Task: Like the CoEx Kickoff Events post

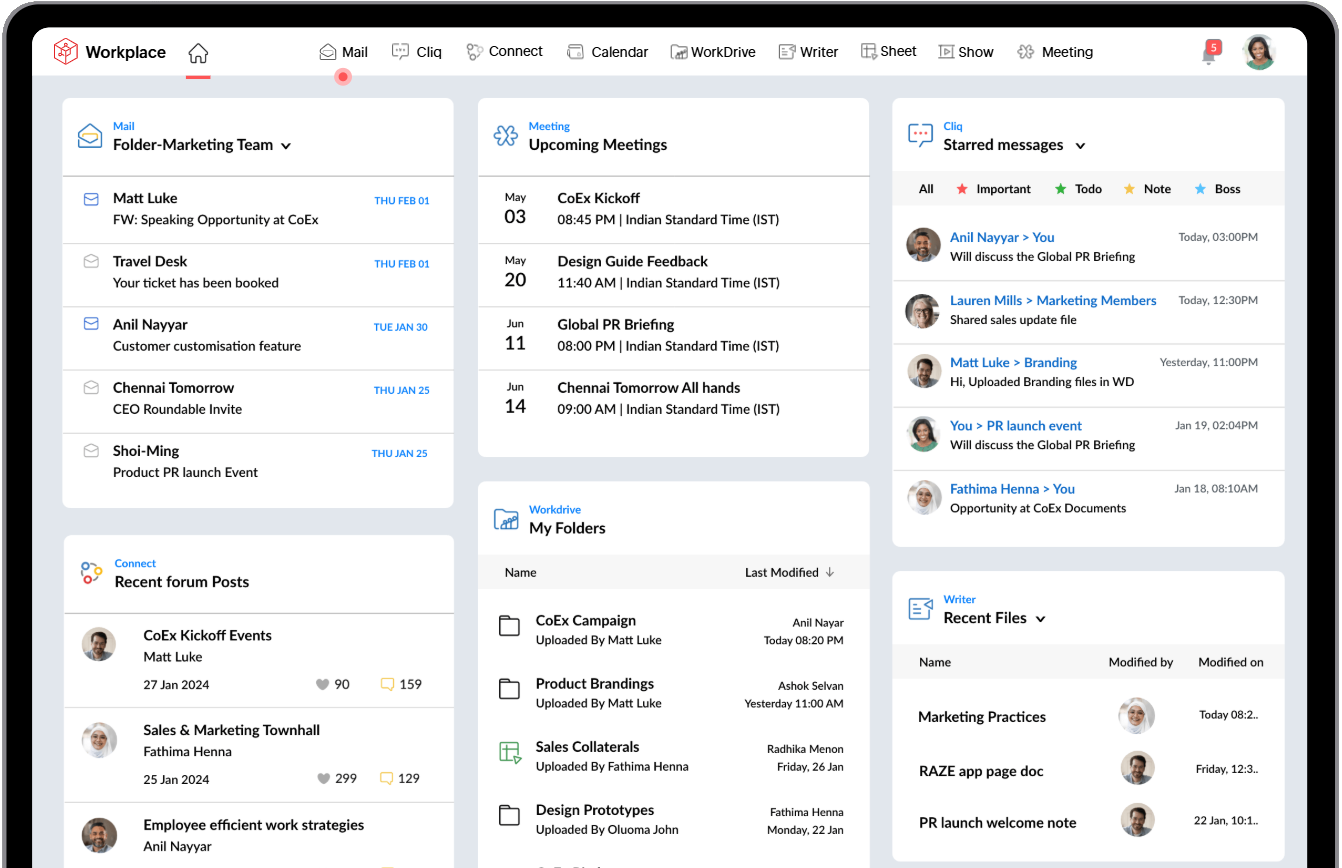Action: click(322, 685)
